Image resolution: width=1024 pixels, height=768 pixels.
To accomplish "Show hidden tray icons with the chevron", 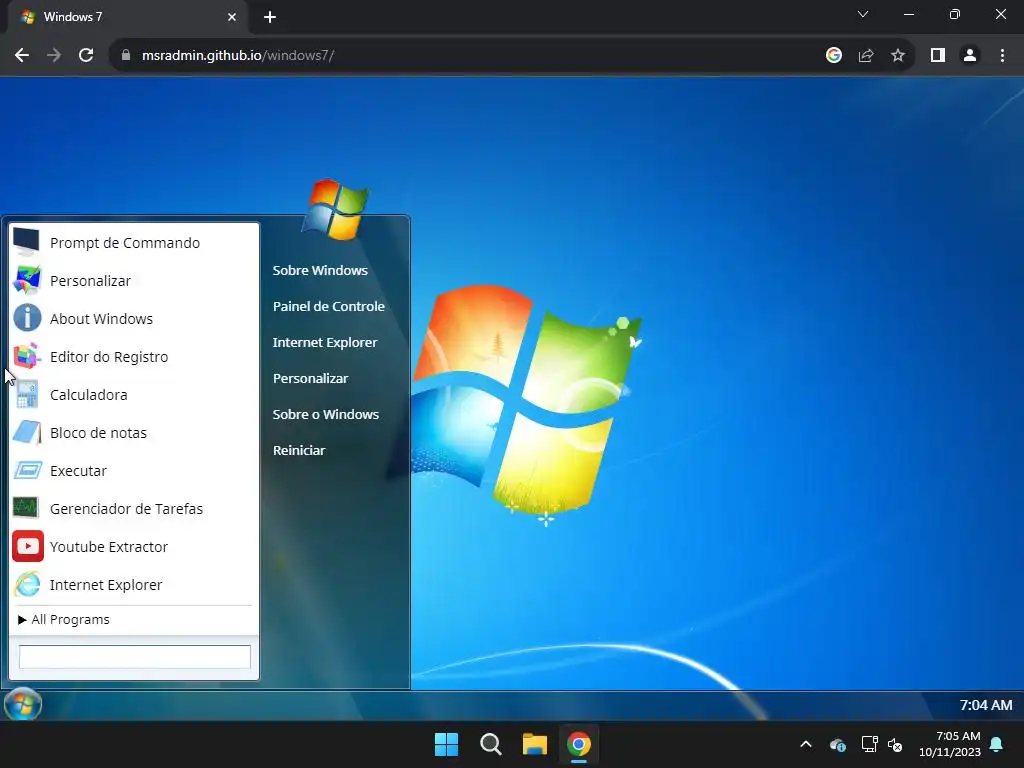I will coord(806,744).
